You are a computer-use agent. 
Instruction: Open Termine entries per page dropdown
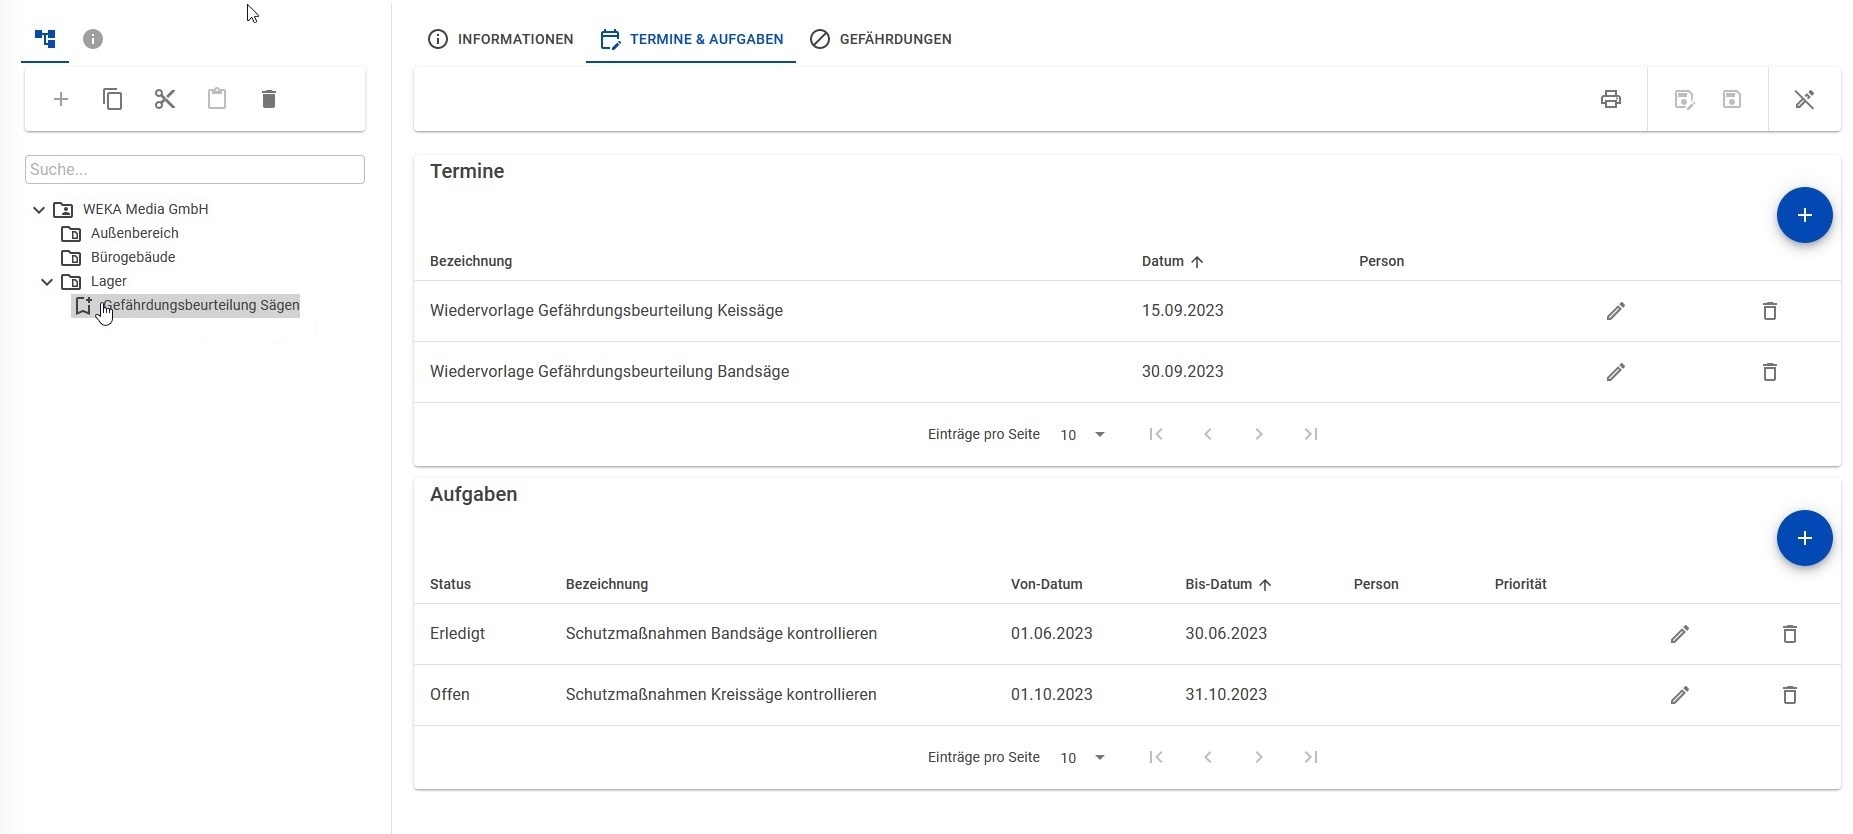coord(1082,435)
